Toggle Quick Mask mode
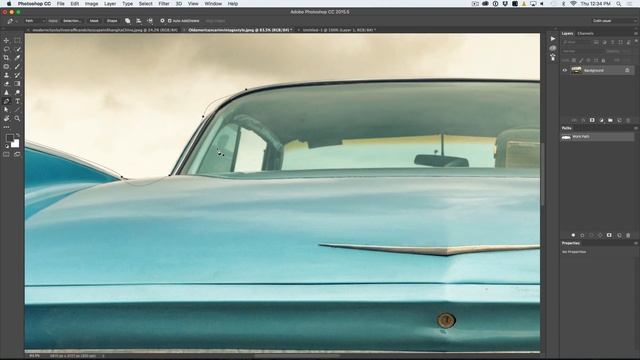This screenshot has height=360, width=640. (6, 155)
